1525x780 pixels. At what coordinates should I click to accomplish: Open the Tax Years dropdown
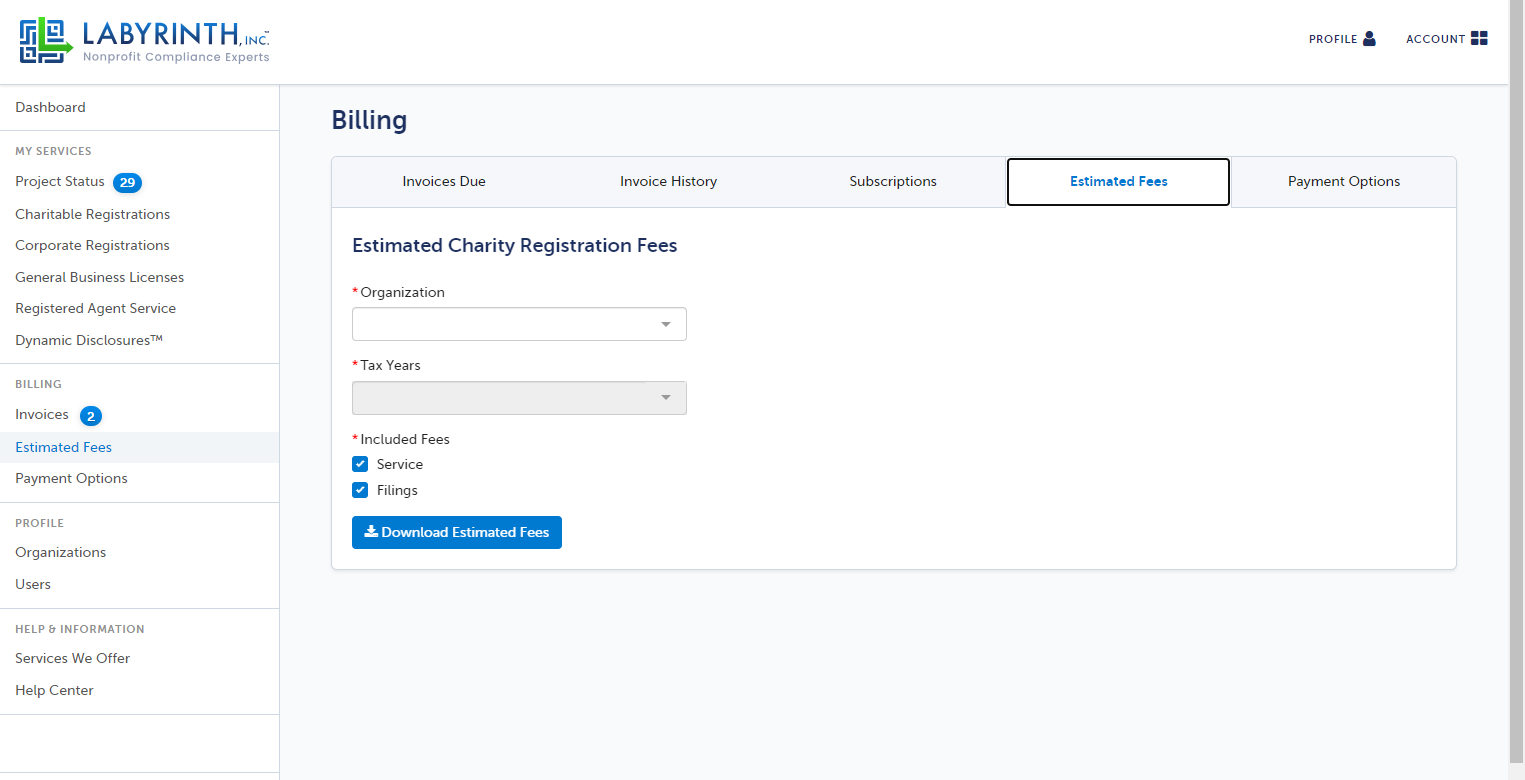tap(519, 398)
